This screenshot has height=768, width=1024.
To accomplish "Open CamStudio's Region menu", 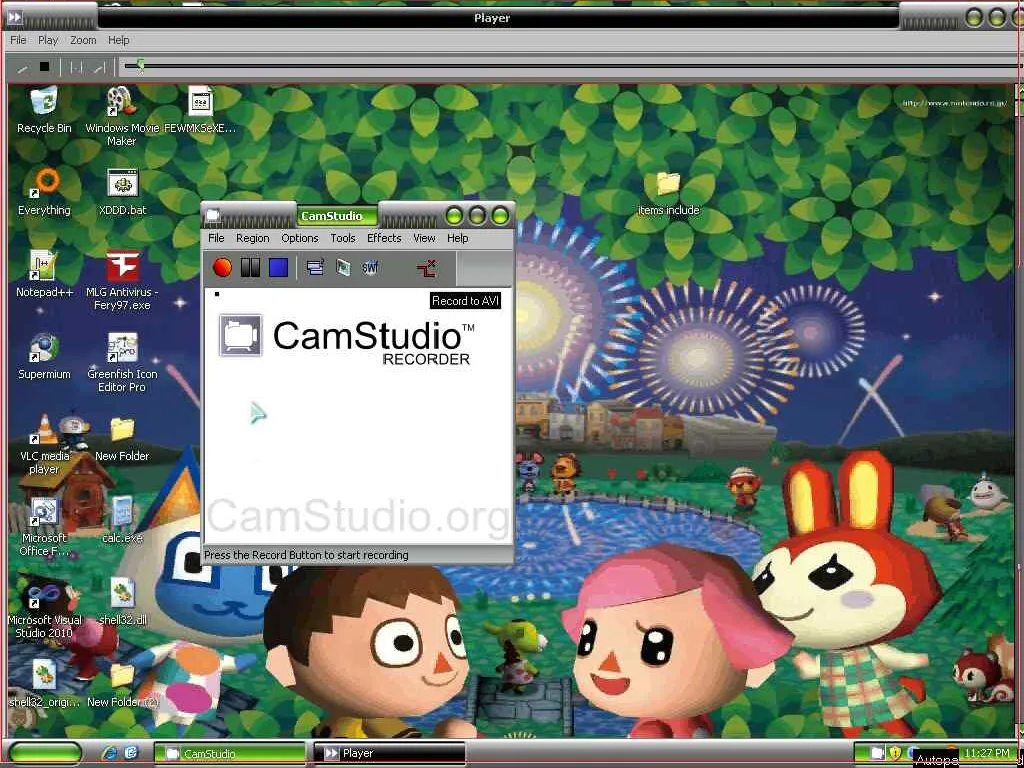I will pyautogui.click(x=253, y=238).
